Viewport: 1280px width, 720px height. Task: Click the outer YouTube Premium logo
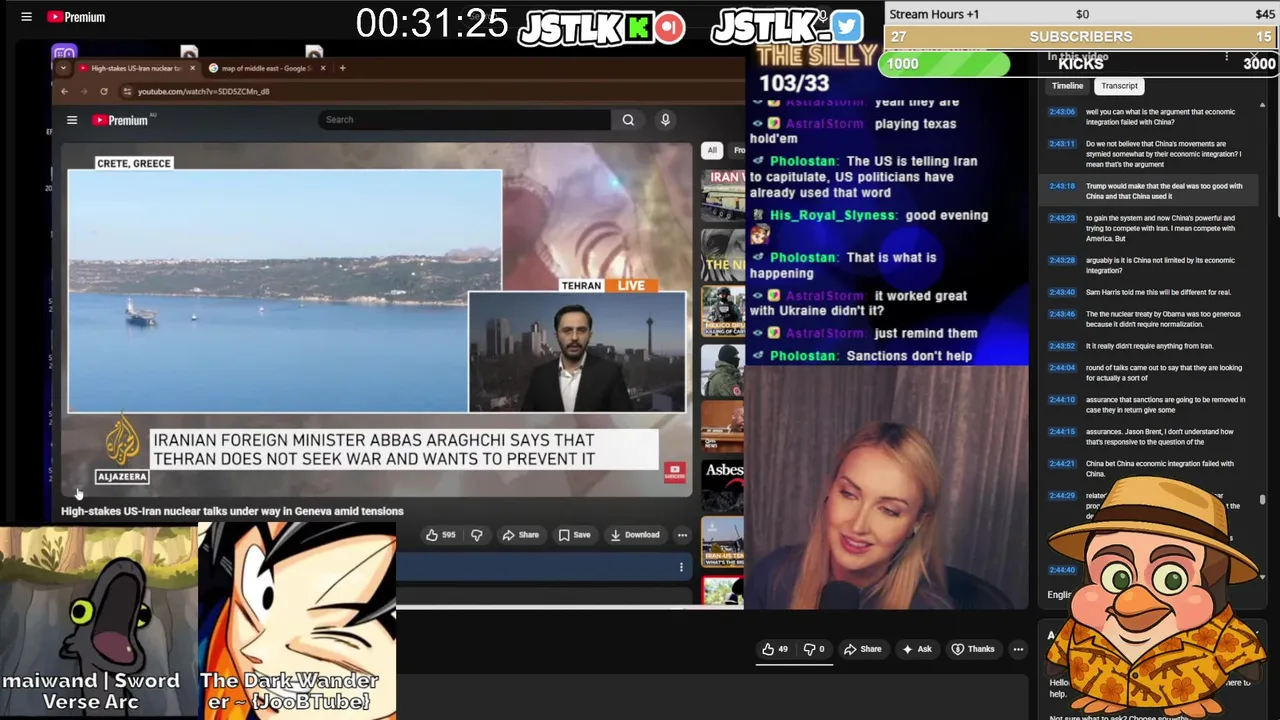click(76, 17)
